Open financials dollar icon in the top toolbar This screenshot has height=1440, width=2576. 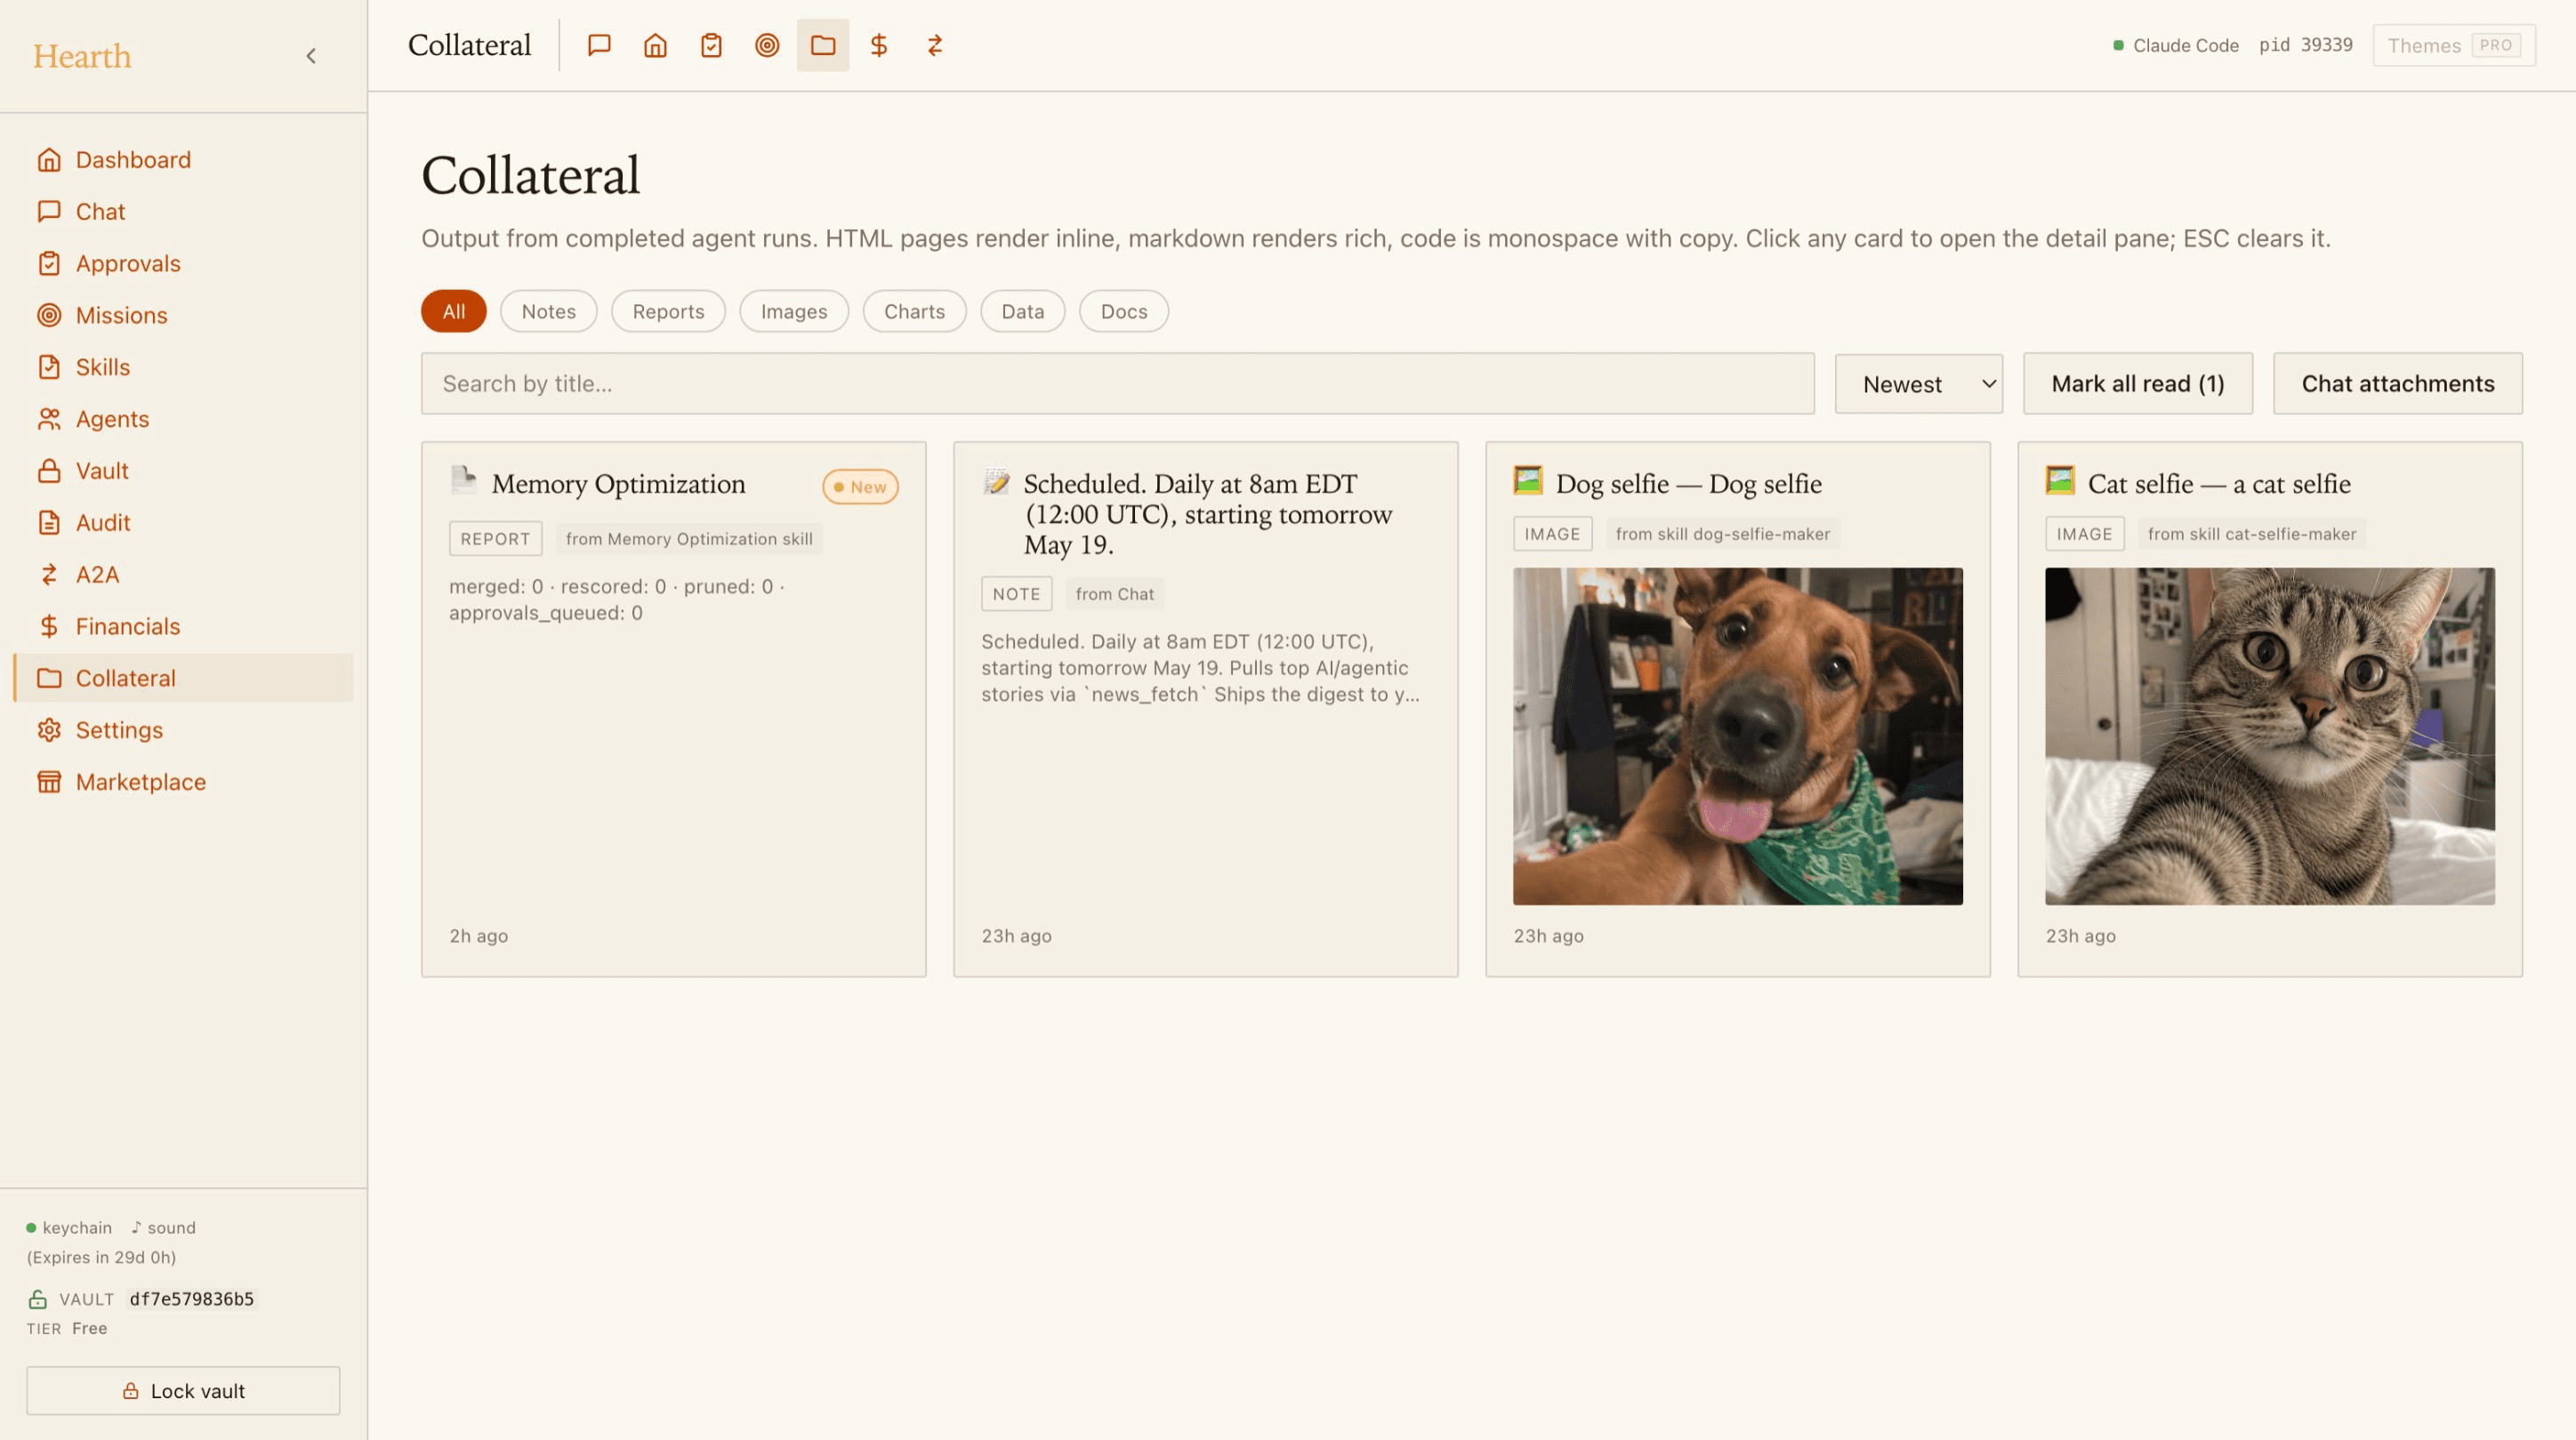point(879,45)
